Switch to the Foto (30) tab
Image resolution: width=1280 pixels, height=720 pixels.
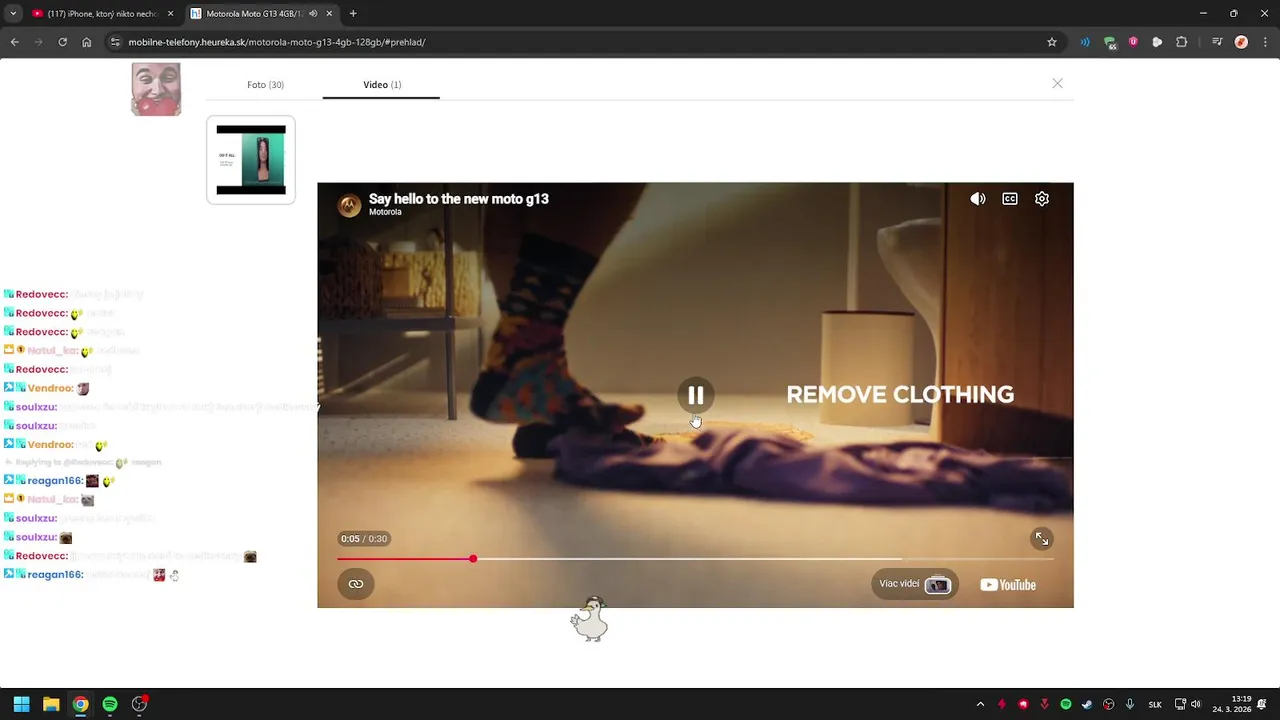(265, 85)
